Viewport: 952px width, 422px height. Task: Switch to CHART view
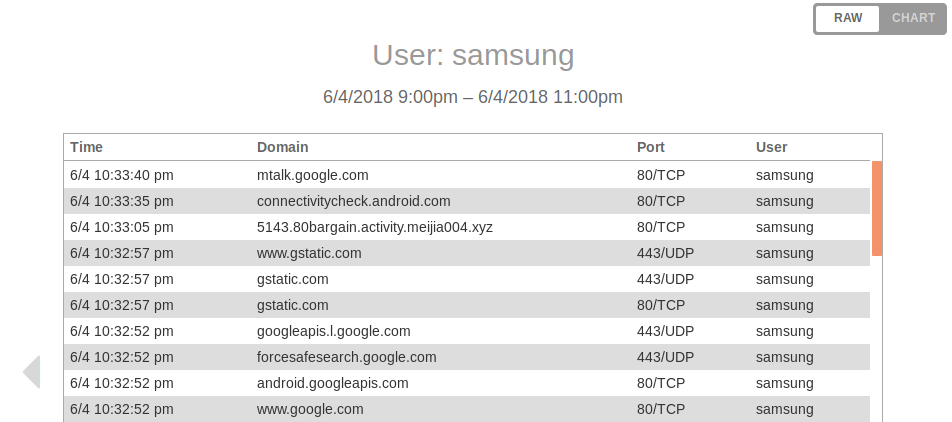point(913,19)
